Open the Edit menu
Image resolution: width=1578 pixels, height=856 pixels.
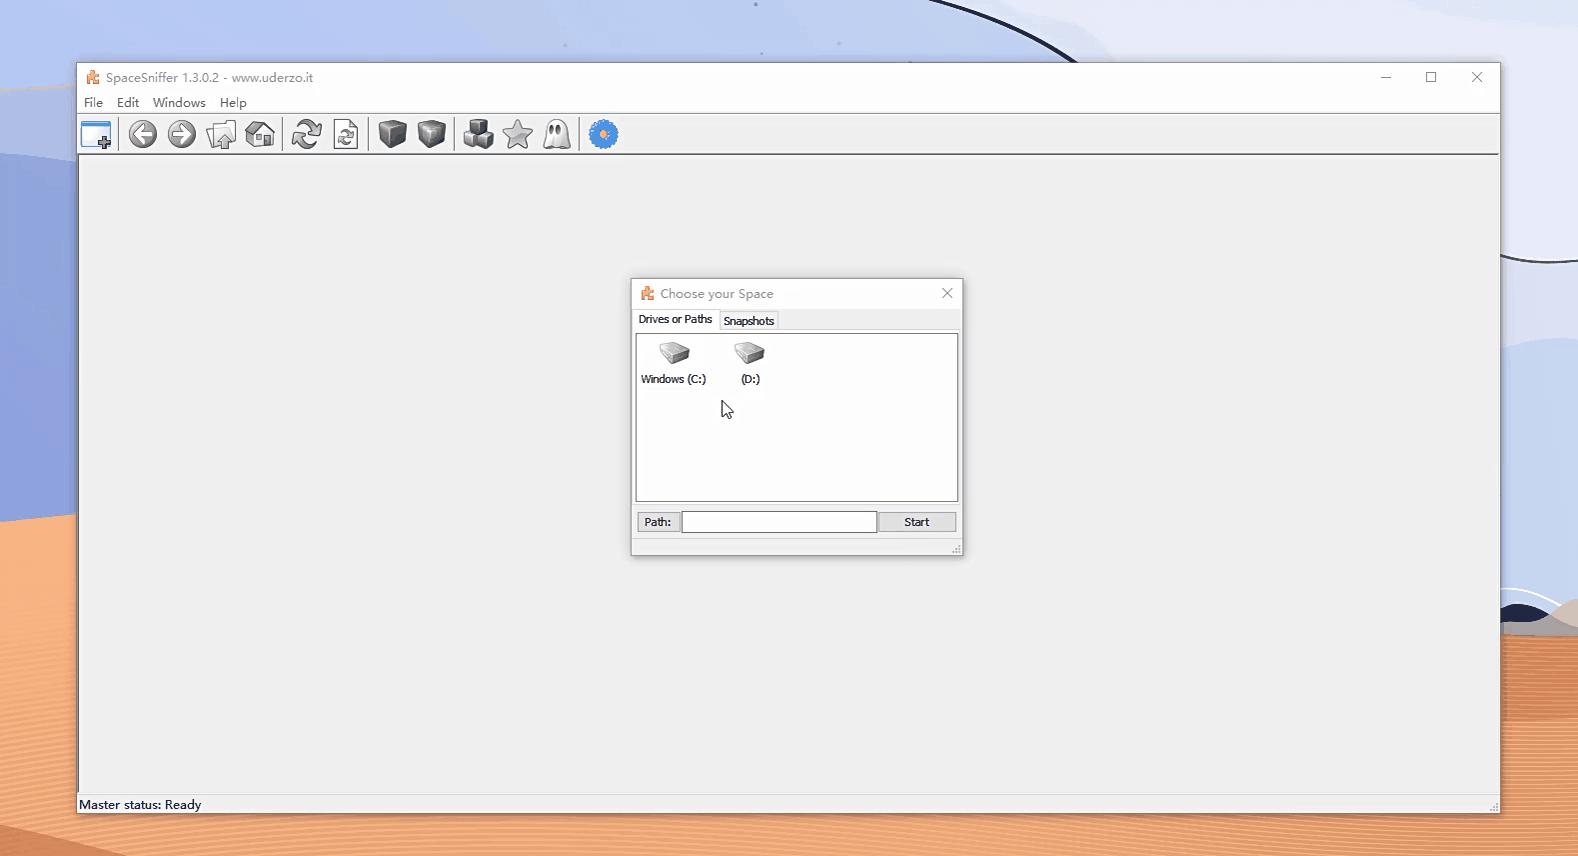pyautogui.click(x=128, y=103)
